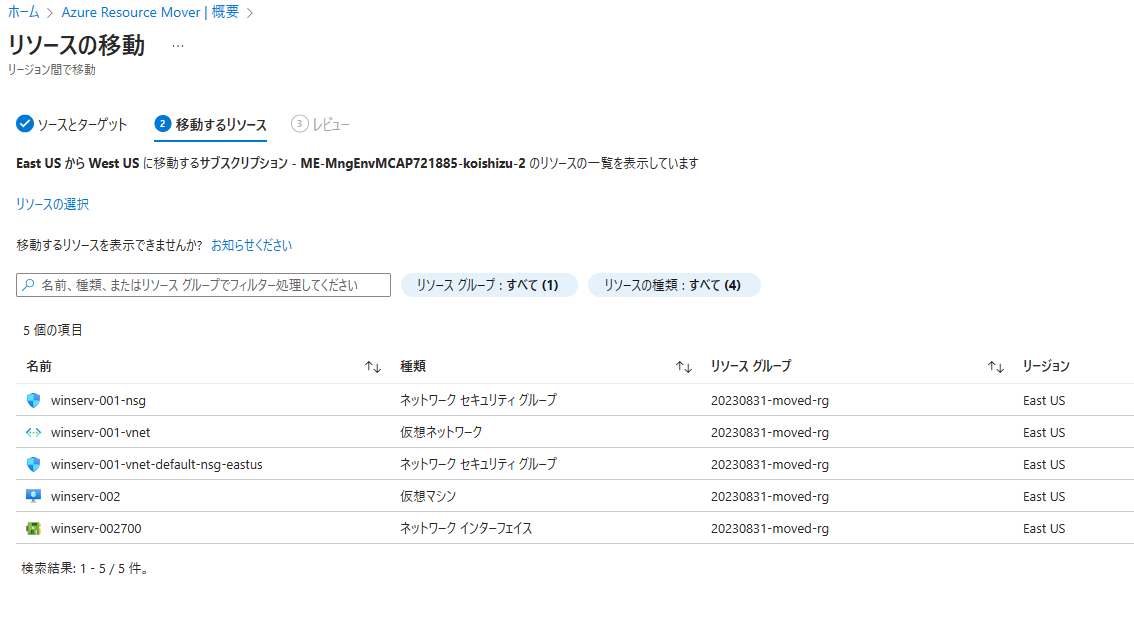Open the リソースの選択 link
Viewport: 1134px width, 626px height.
click(52, 205)
